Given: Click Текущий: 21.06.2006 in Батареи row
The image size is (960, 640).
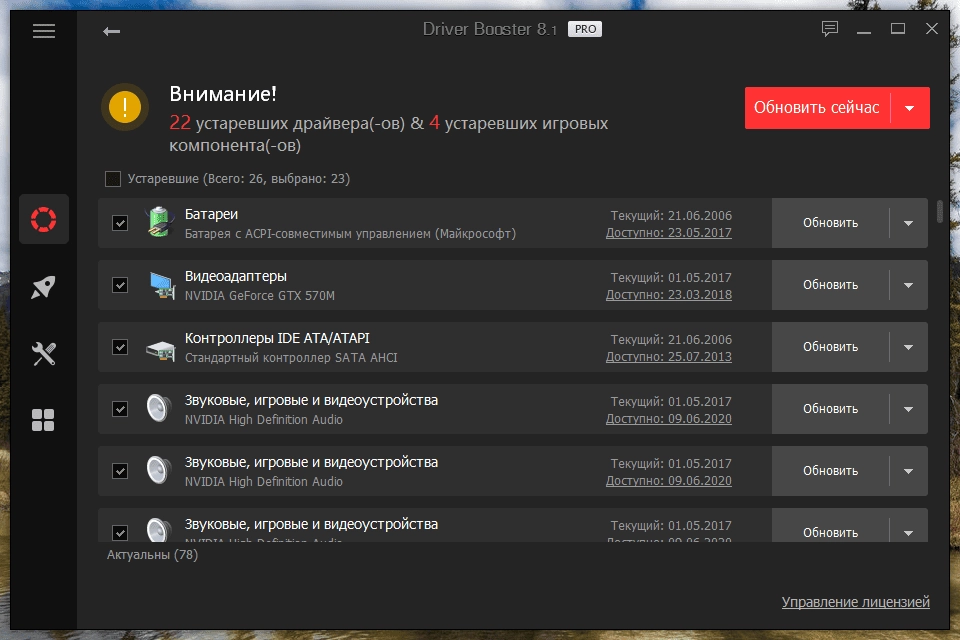Looking at the screenshot, I should click(x=671, y=216).
